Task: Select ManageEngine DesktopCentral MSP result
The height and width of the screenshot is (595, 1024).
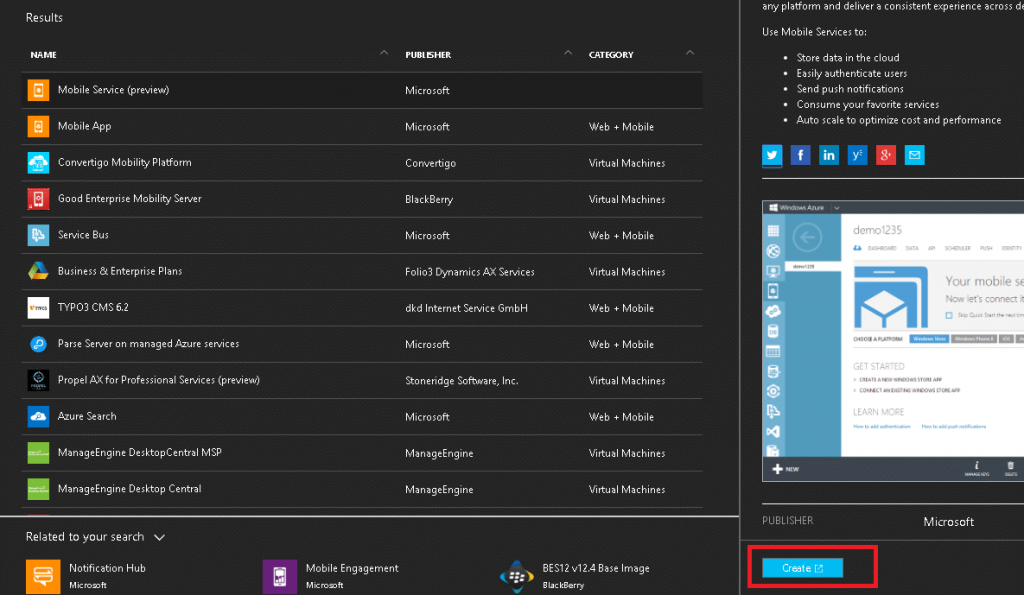Action: click(362, 453)
